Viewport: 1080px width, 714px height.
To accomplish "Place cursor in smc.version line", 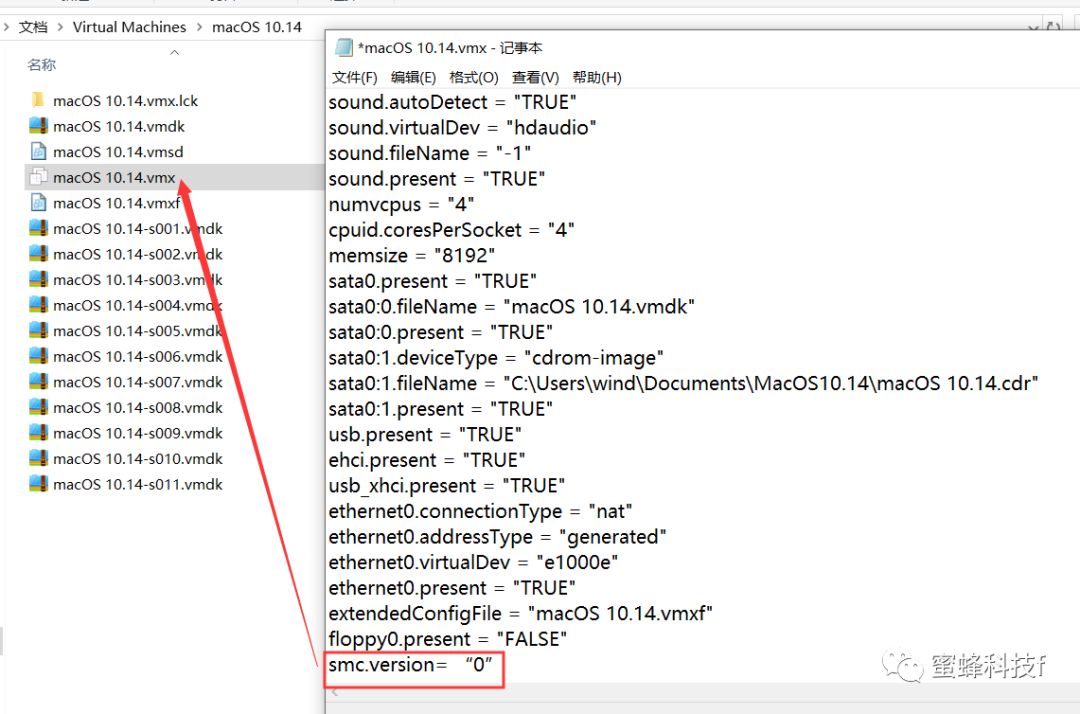I will 411,664.
